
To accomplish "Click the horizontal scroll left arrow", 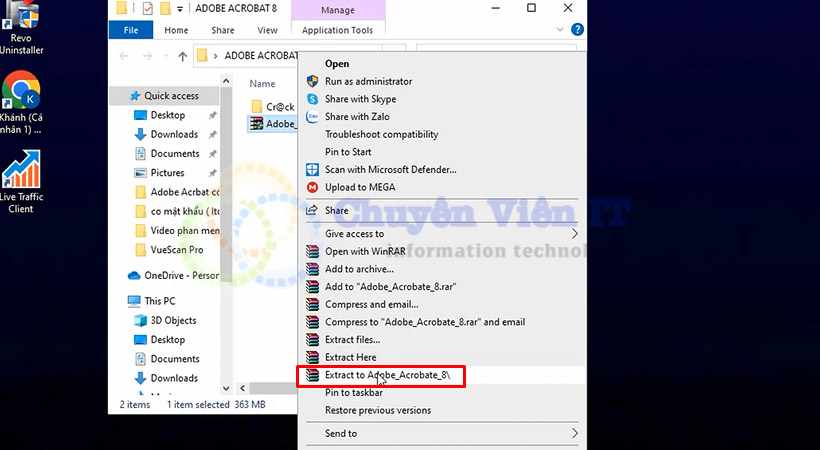I will (243, 388).
